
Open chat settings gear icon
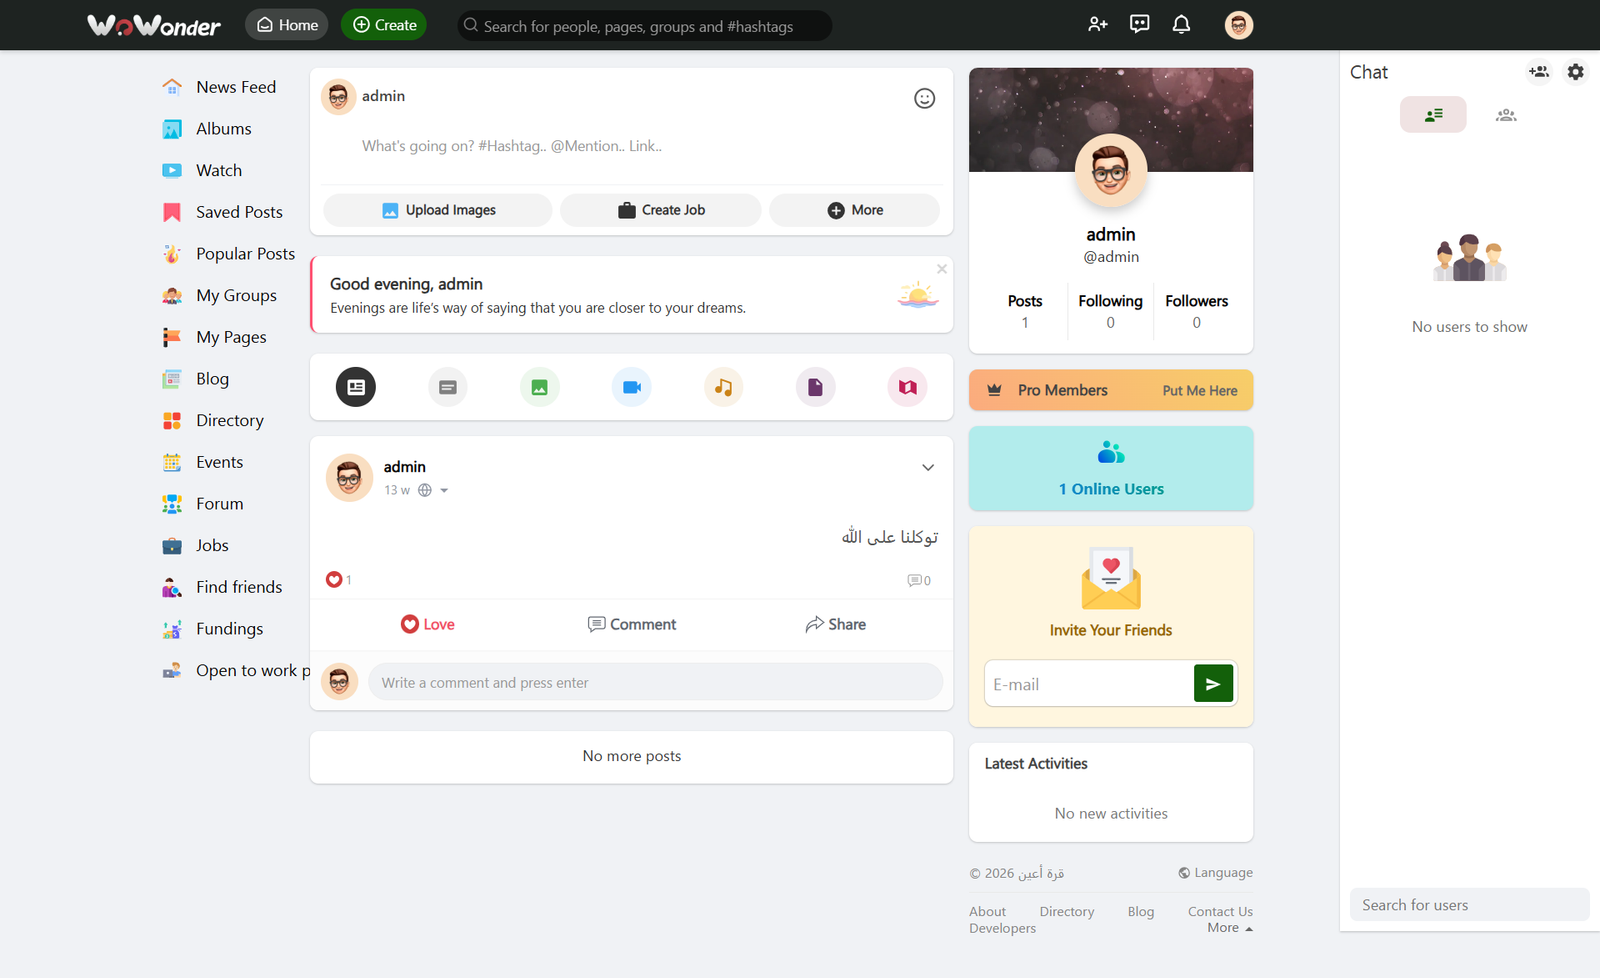point(1576,72)
